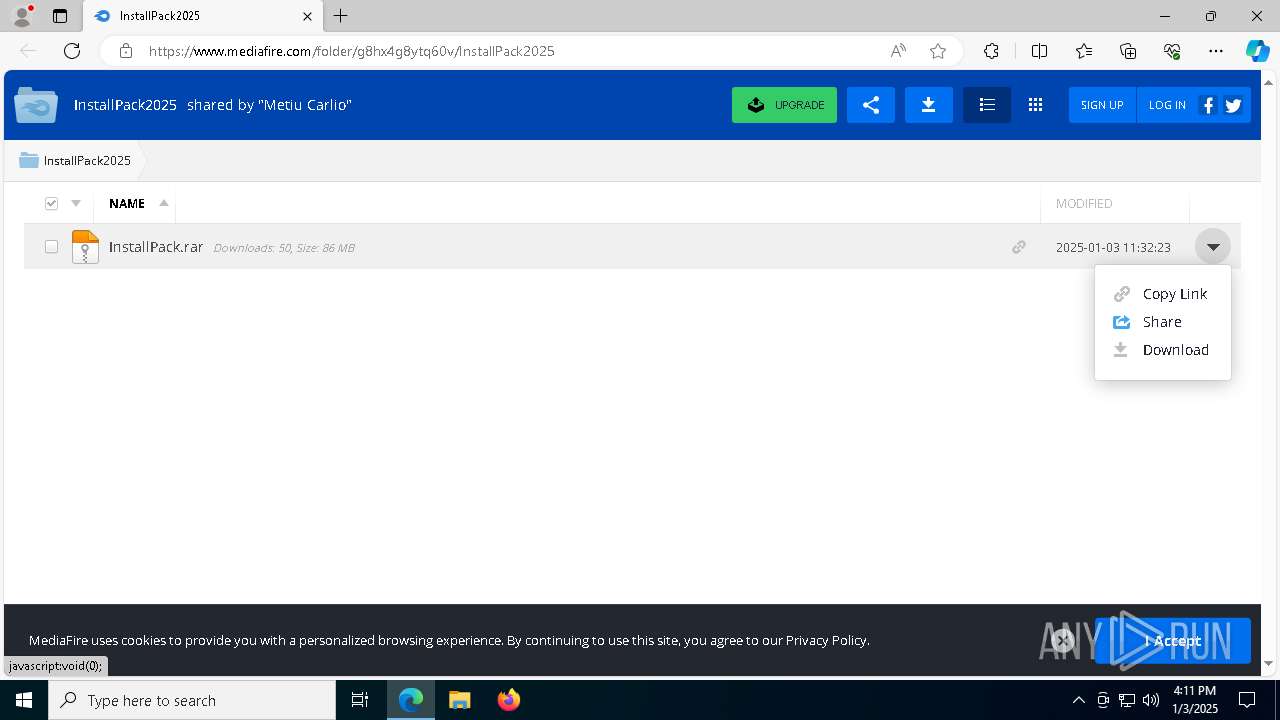Click the SIGN UP button
The image size is (1280, 720).
tap(1102, 105)
